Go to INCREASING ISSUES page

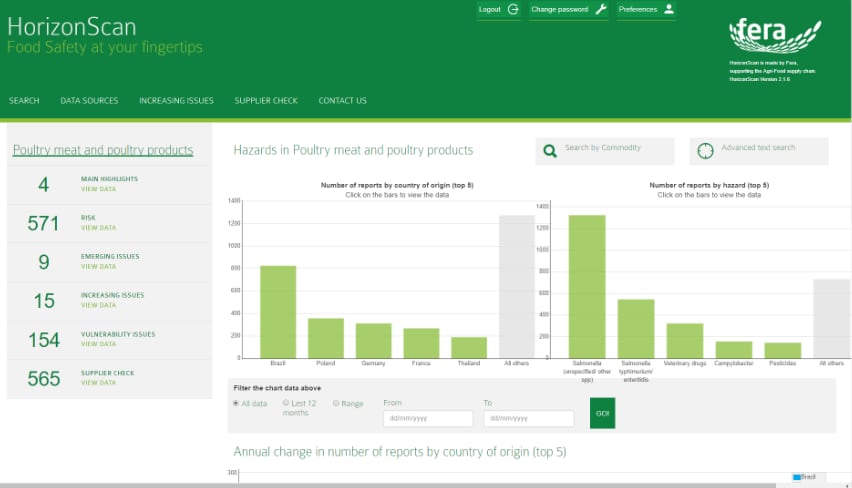pyautogui.click(x=176, y=101)
